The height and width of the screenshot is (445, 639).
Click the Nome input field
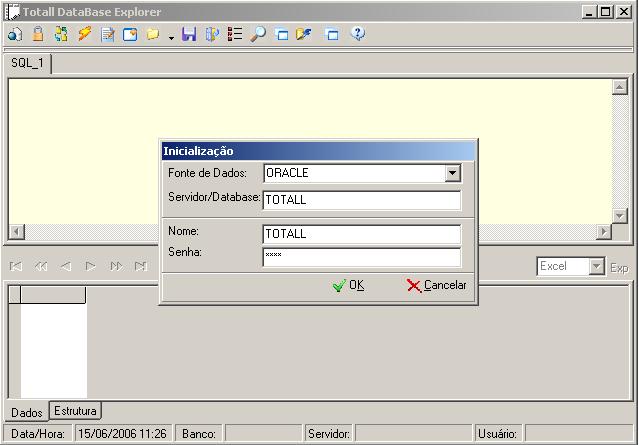click(x=362, y=234)
